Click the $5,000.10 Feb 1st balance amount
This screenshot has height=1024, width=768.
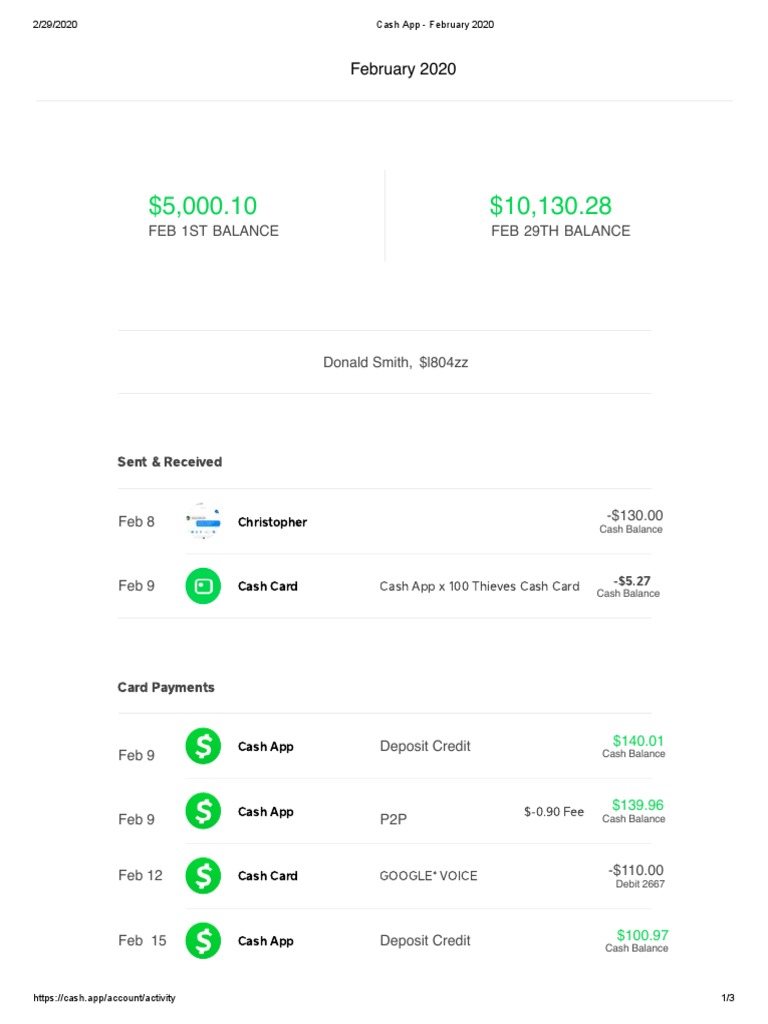pyautogui.click(x=203, y=206)
